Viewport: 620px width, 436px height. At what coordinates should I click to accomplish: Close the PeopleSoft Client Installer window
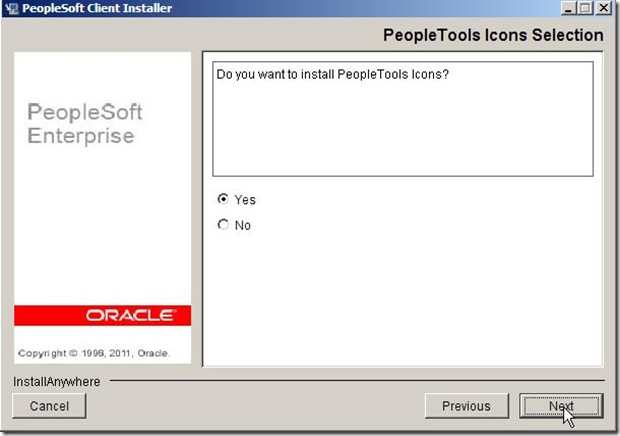[603, 9]
